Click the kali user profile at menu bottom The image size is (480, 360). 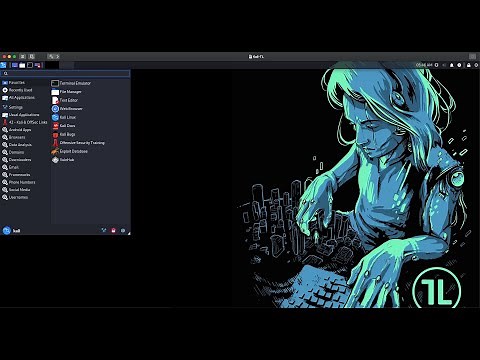click(x=11, y=230)
